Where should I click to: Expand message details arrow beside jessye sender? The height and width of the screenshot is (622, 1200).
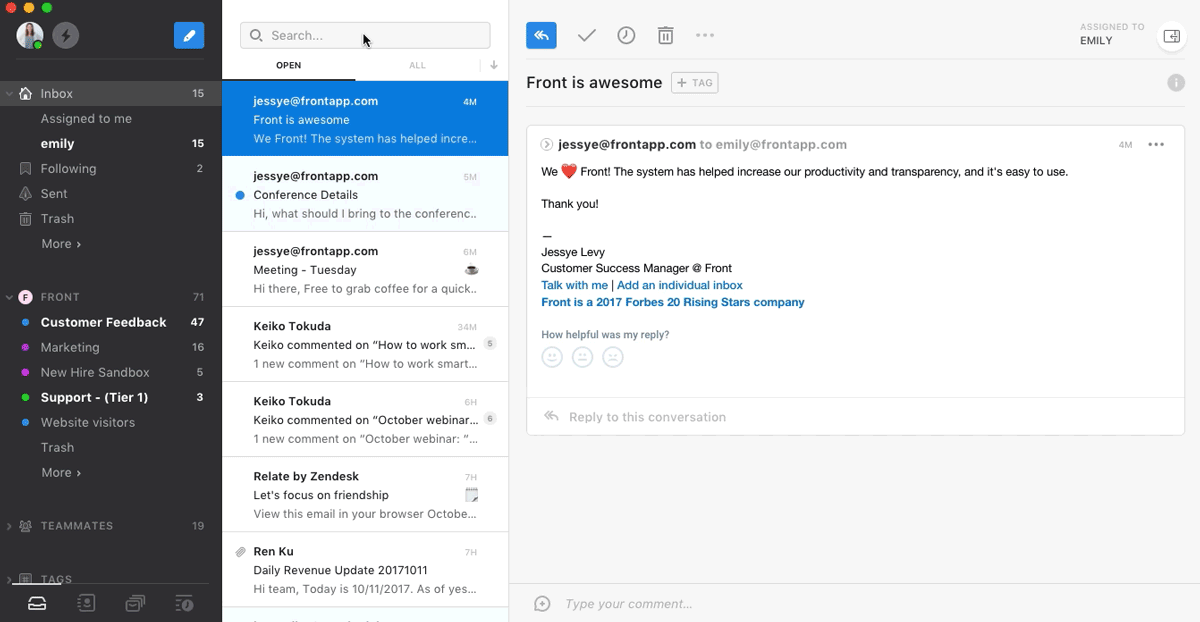coord(547,145)
